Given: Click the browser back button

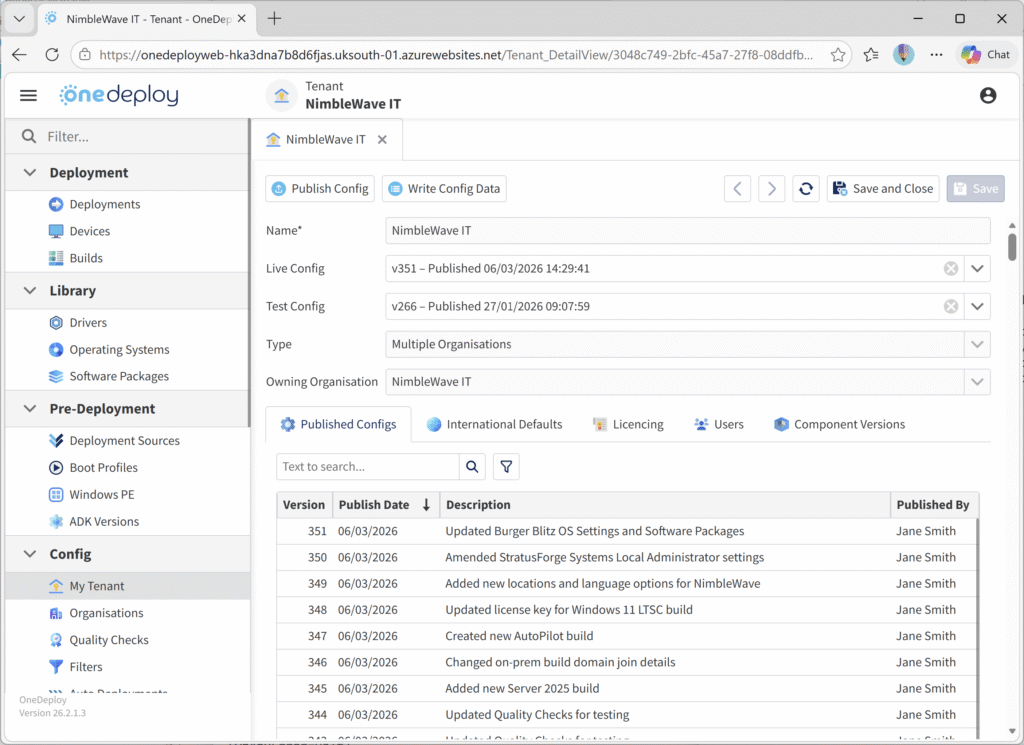Looking at the screenshot, I should (19, 55).
